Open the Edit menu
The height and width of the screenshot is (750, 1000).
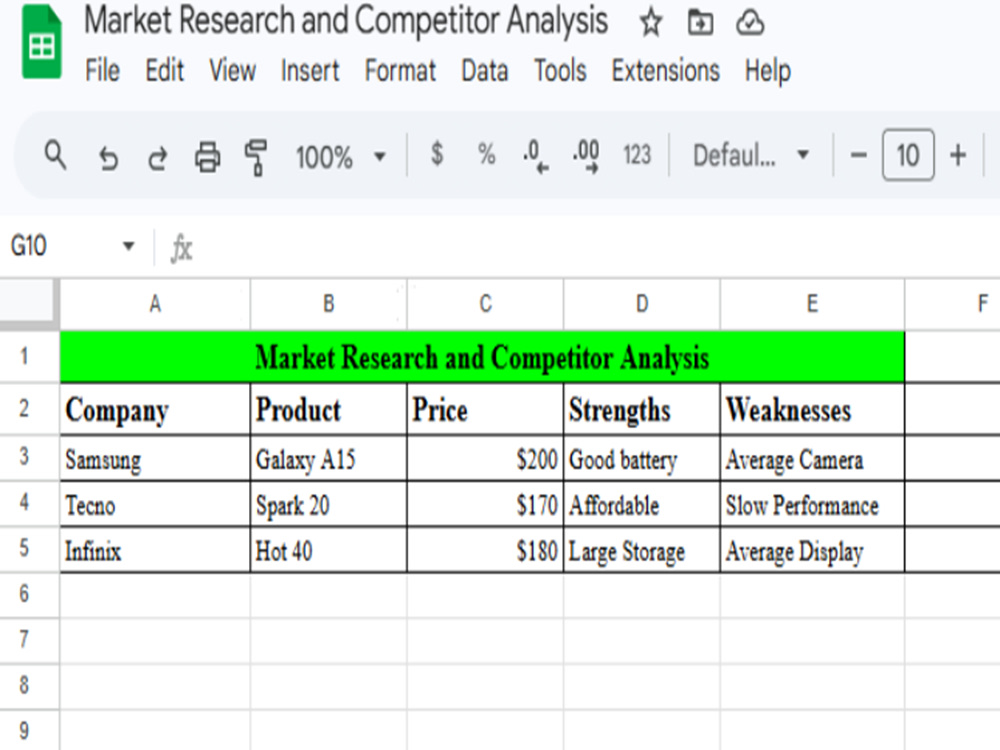point(165,70)
